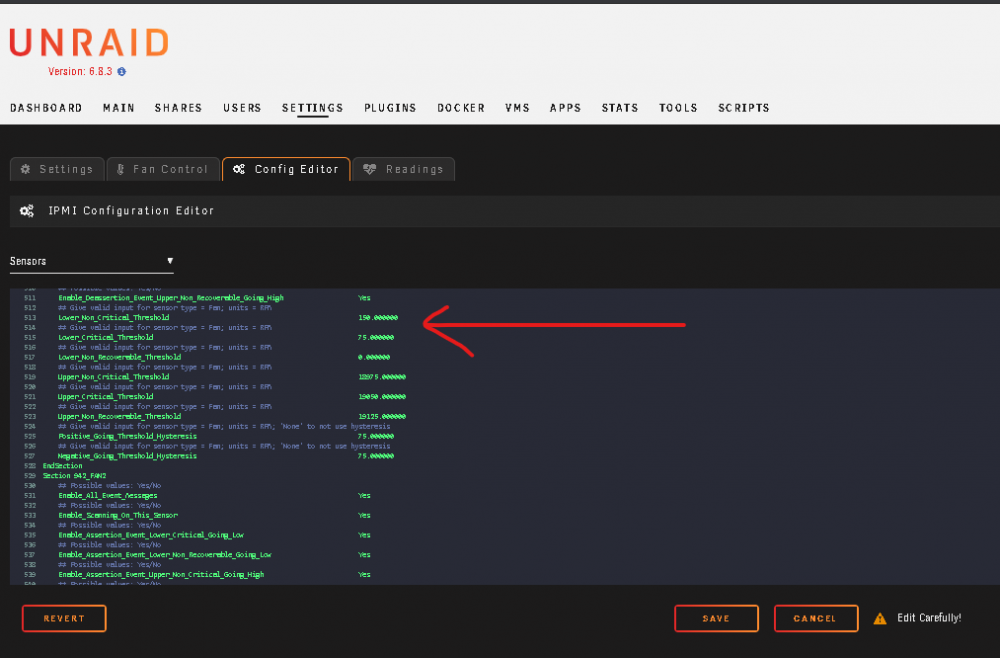Image resolution: width=1000 pixels, height=658 pixels.
Task: Open the Dashboard menu item
Action: tap(46, 108)
